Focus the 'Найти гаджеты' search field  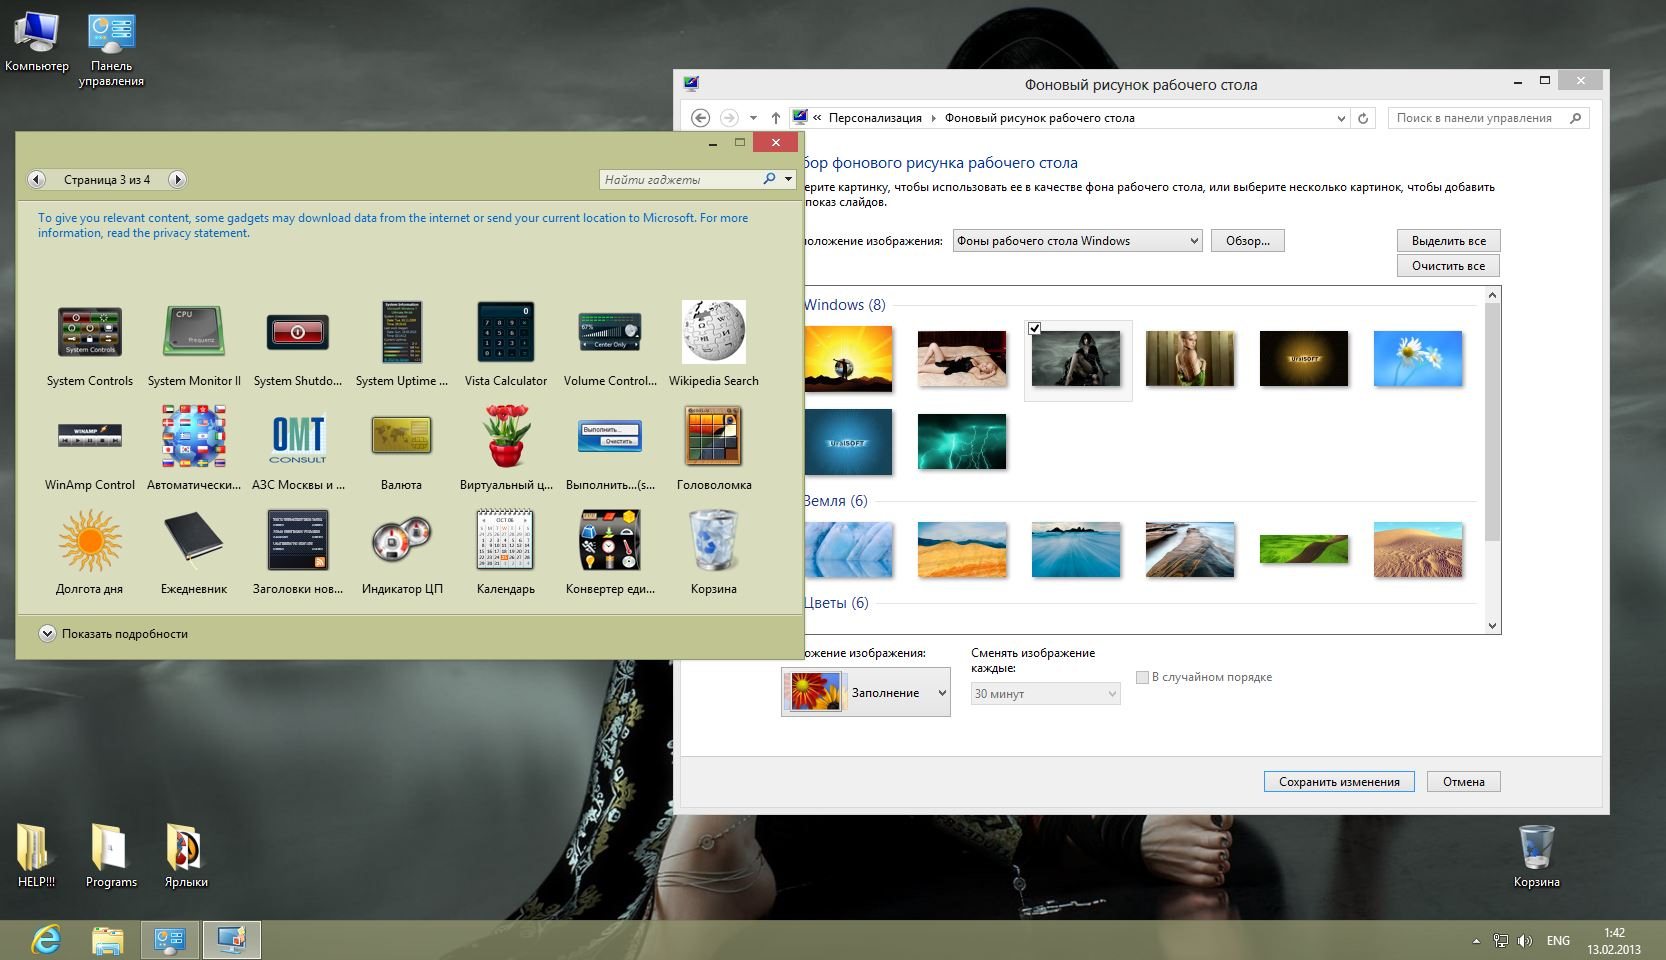click(x=680, y=179)
